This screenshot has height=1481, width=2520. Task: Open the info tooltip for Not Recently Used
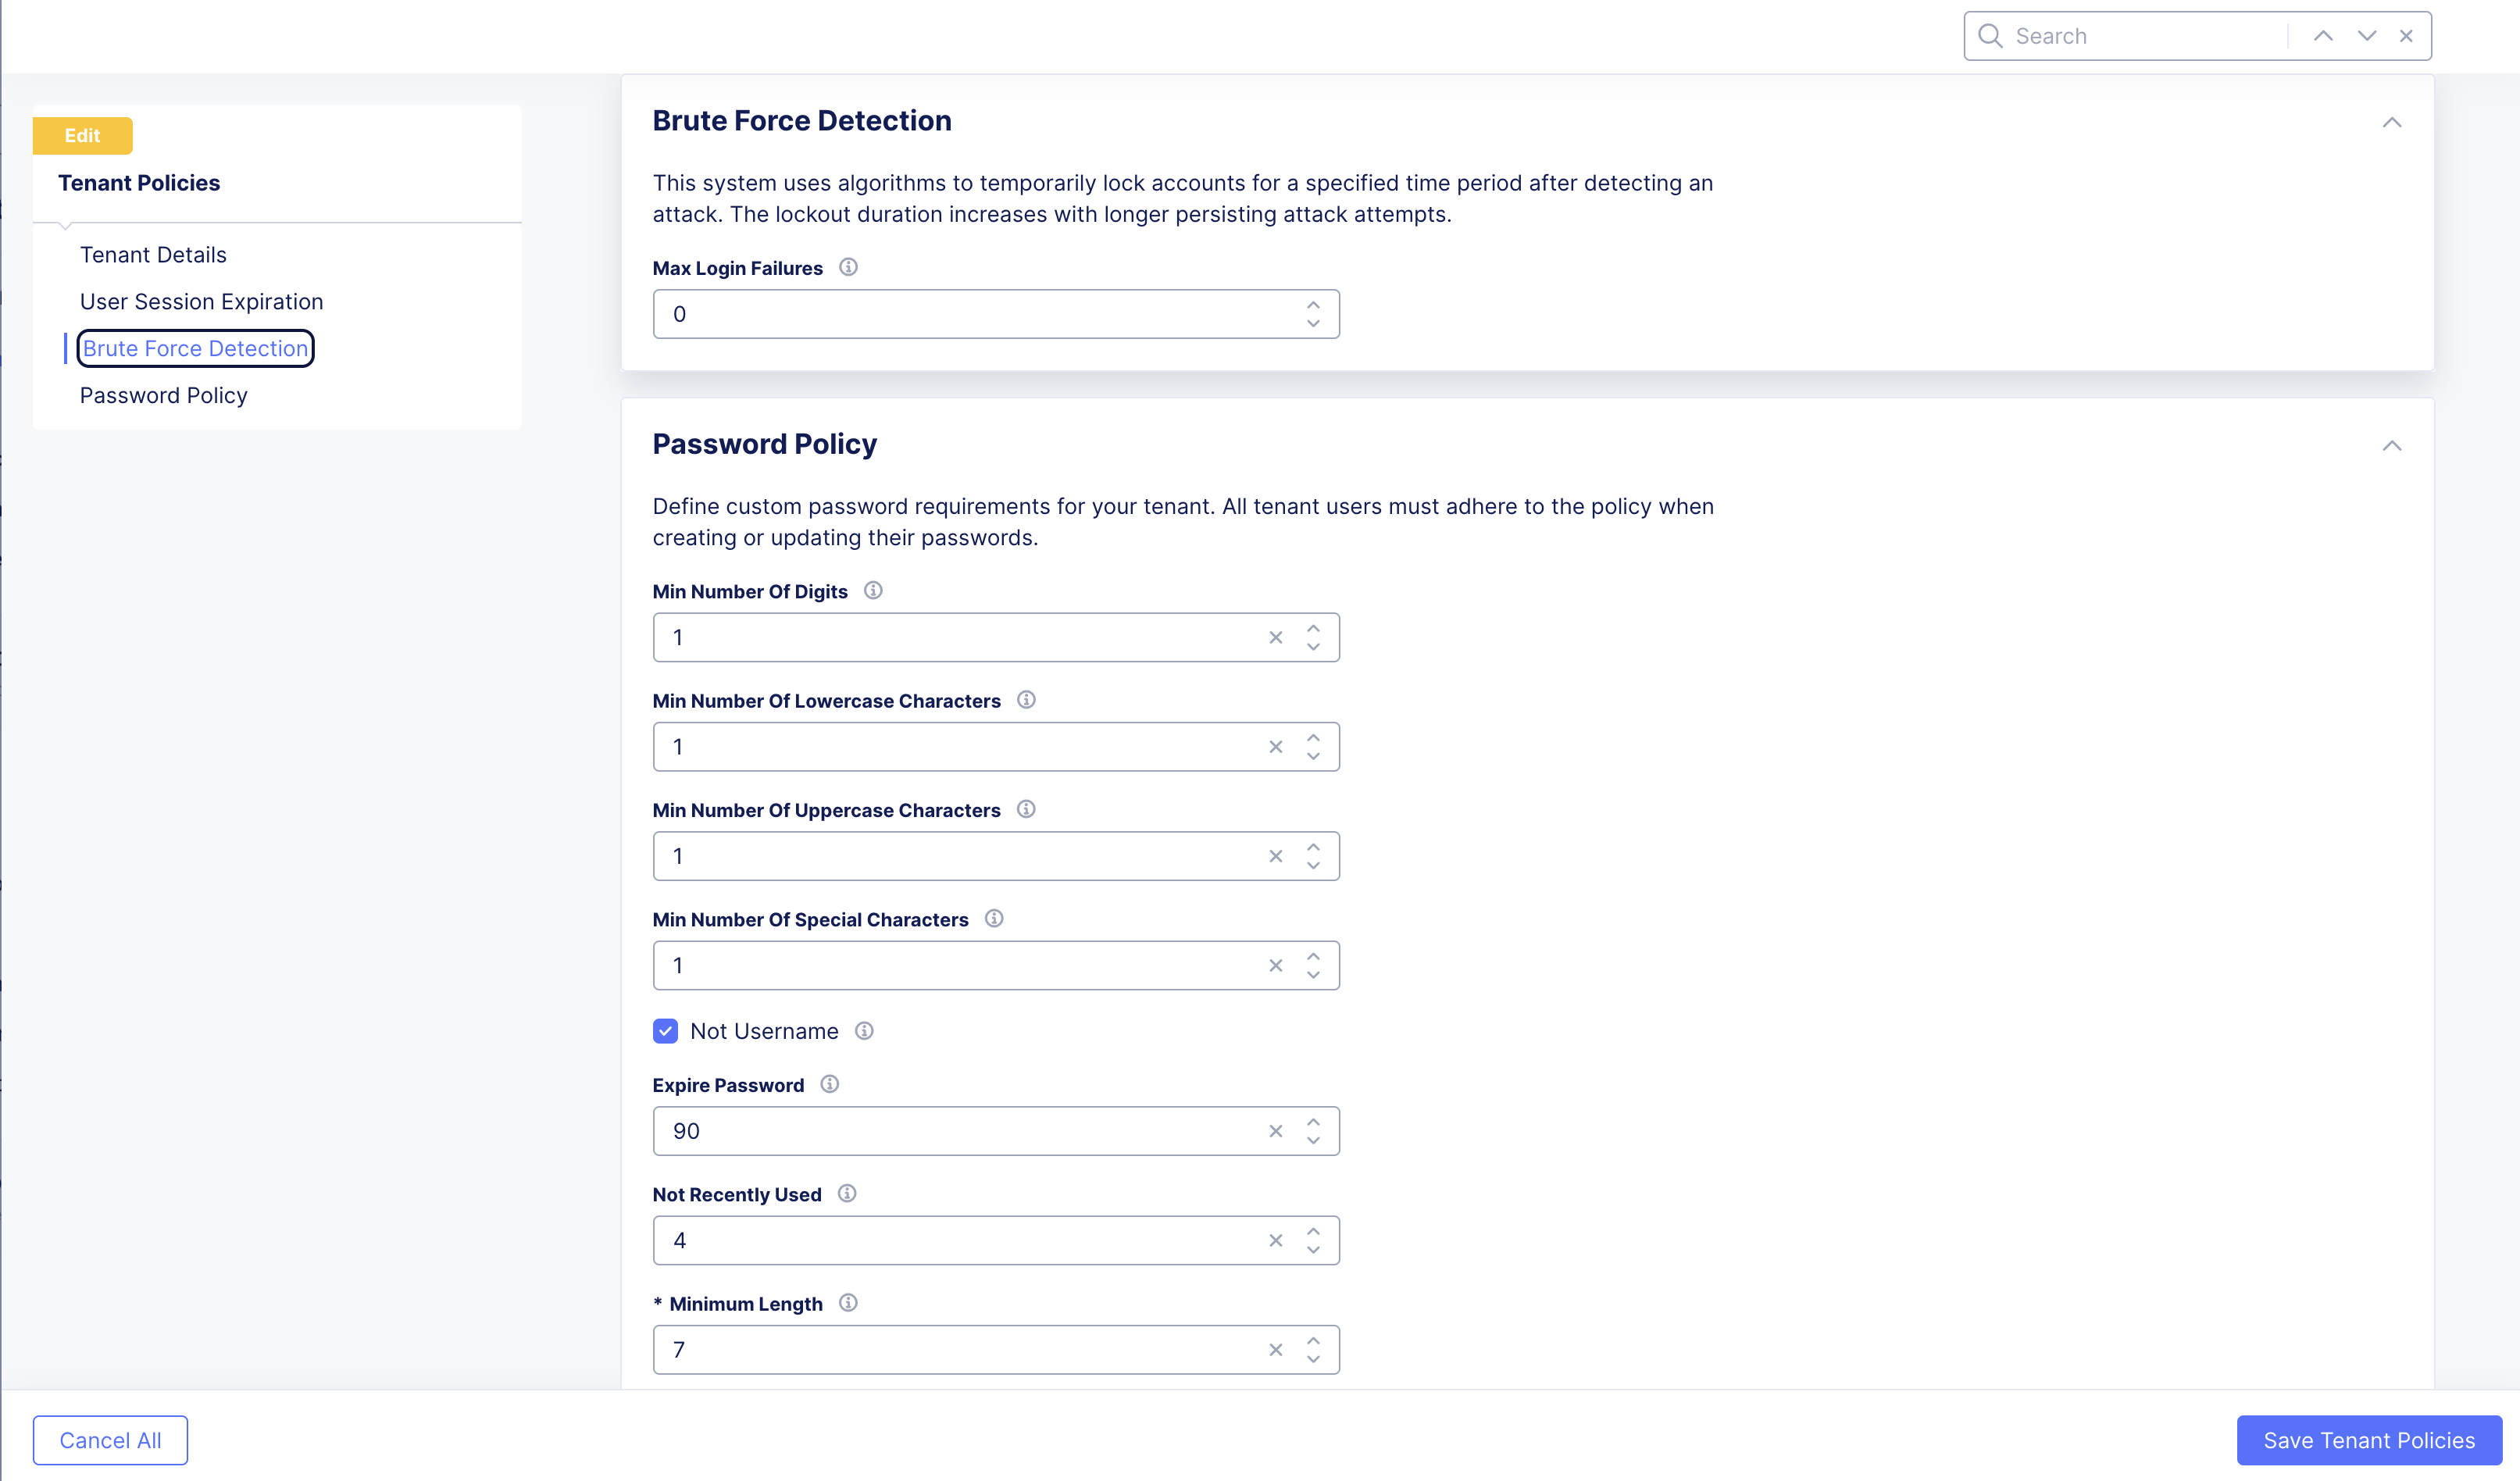coord(846,1193)
